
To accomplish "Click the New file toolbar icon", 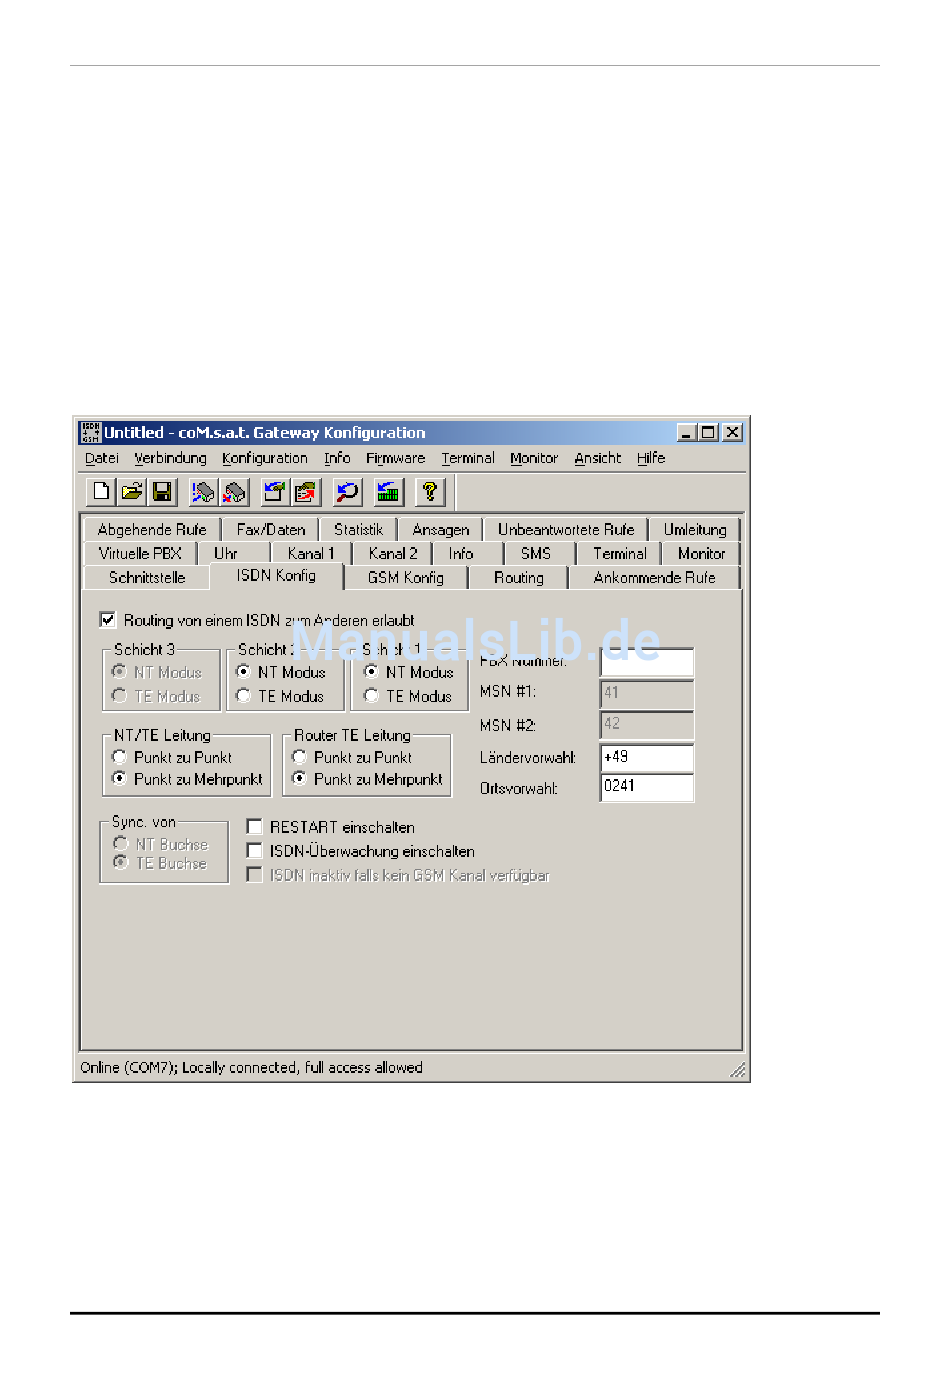I will (x=101, y=491).
